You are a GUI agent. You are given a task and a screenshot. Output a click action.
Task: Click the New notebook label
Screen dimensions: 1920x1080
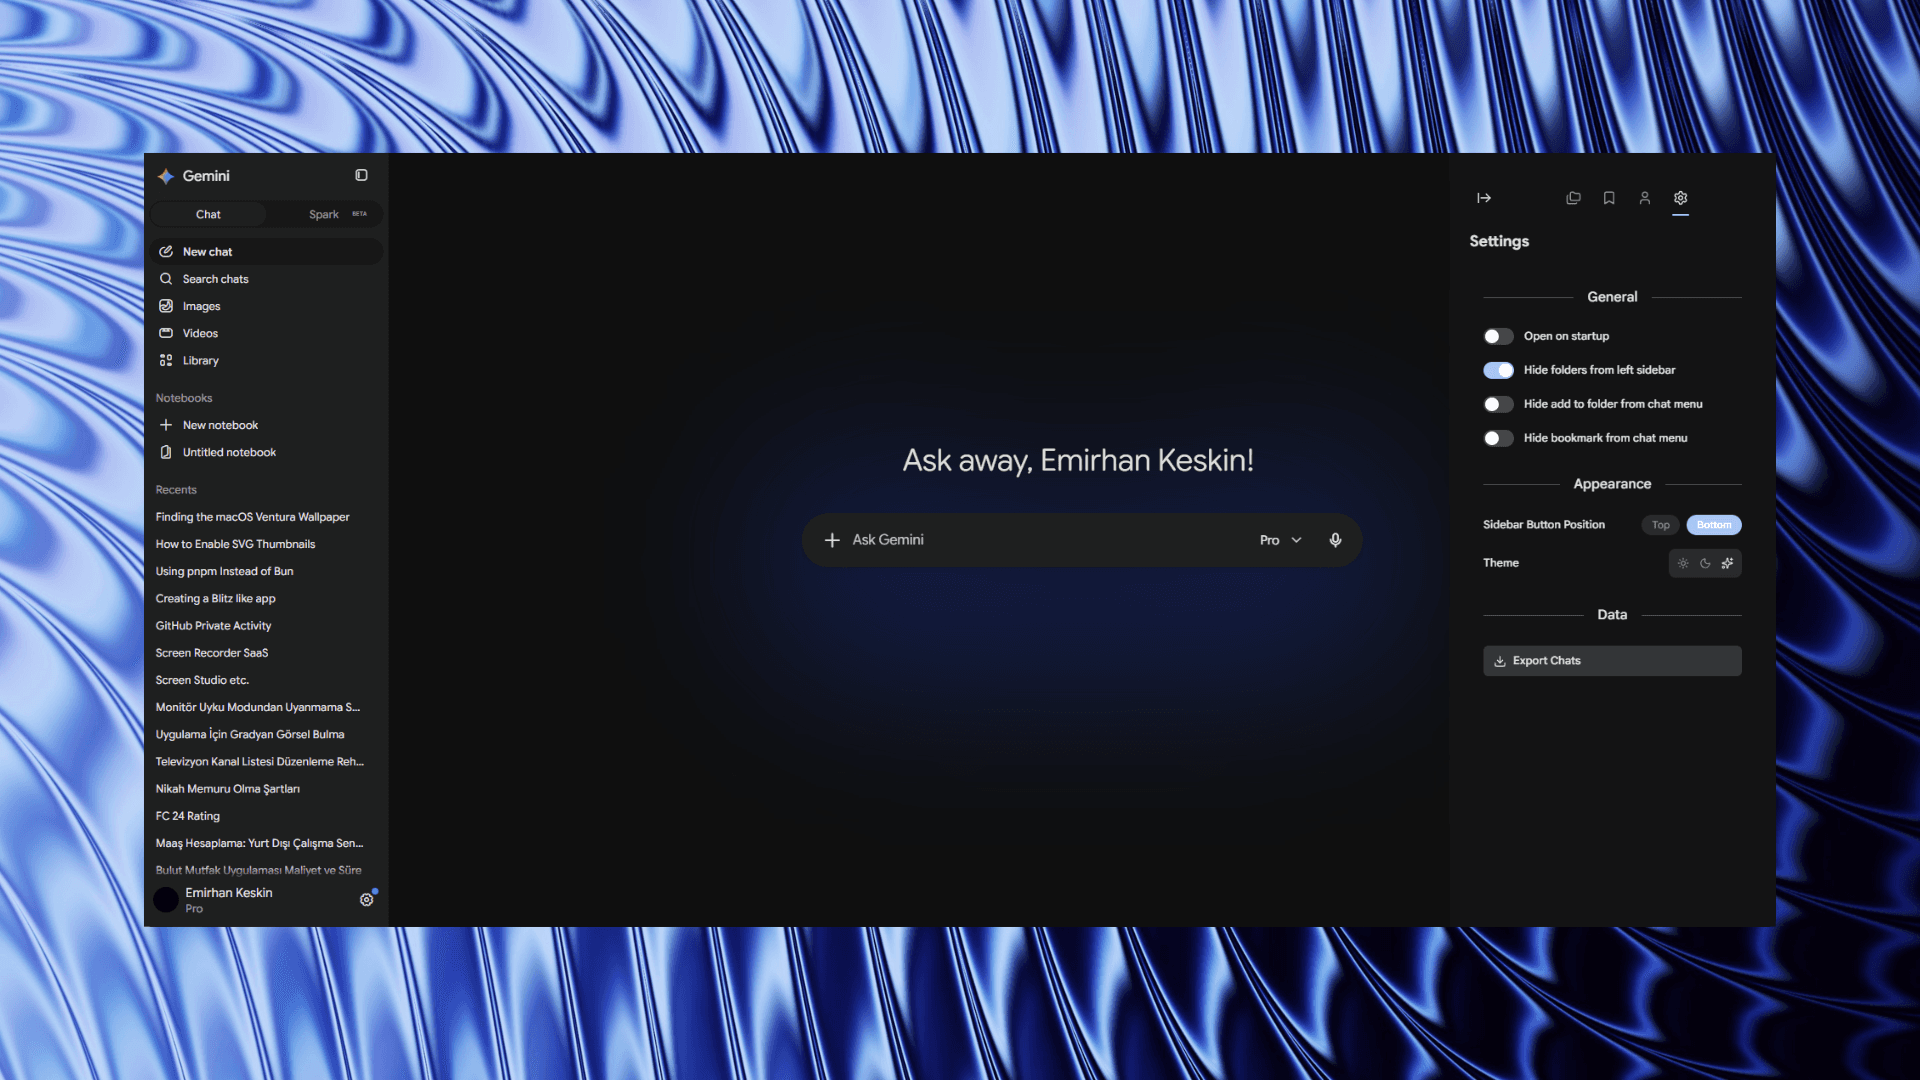(x=220, y=425)
